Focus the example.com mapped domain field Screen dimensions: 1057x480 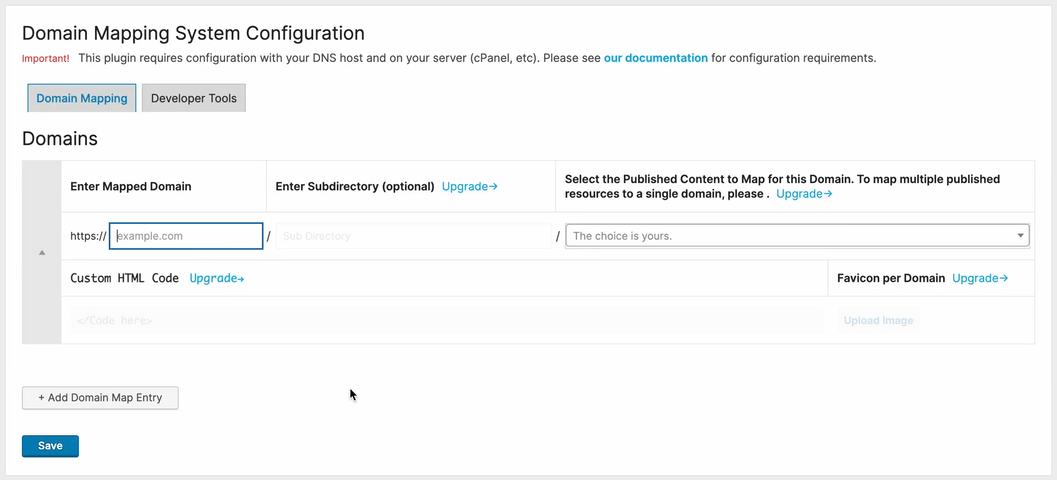click(x=186, y=236)
